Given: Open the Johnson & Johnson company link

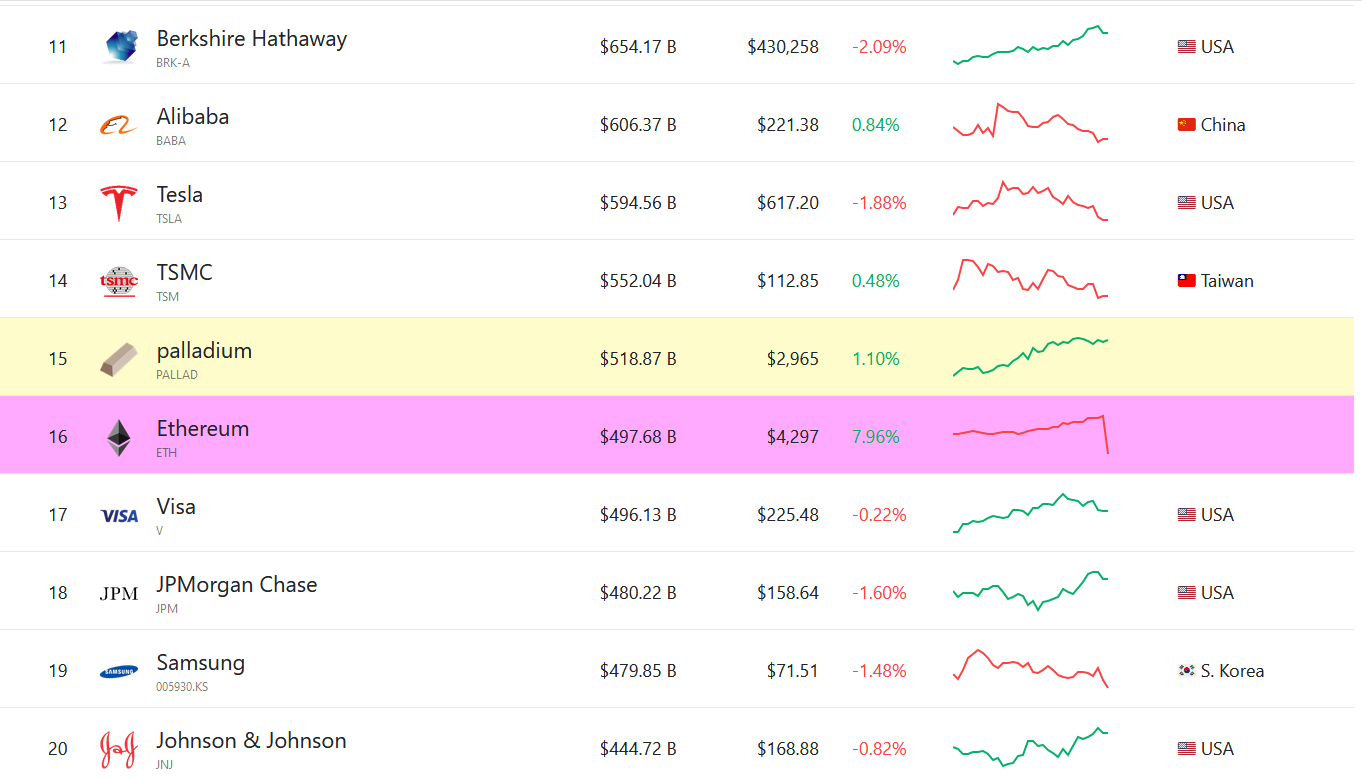Looking at the screenshot, I should click(x=251, y=741).
